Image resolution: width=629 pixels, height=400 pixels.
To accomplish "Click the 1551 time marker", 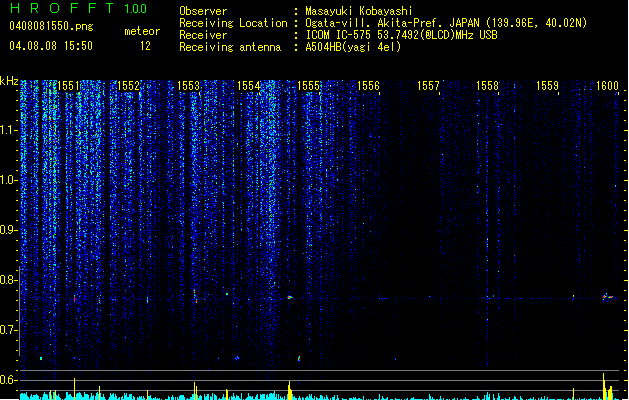I will coord(68,86).
